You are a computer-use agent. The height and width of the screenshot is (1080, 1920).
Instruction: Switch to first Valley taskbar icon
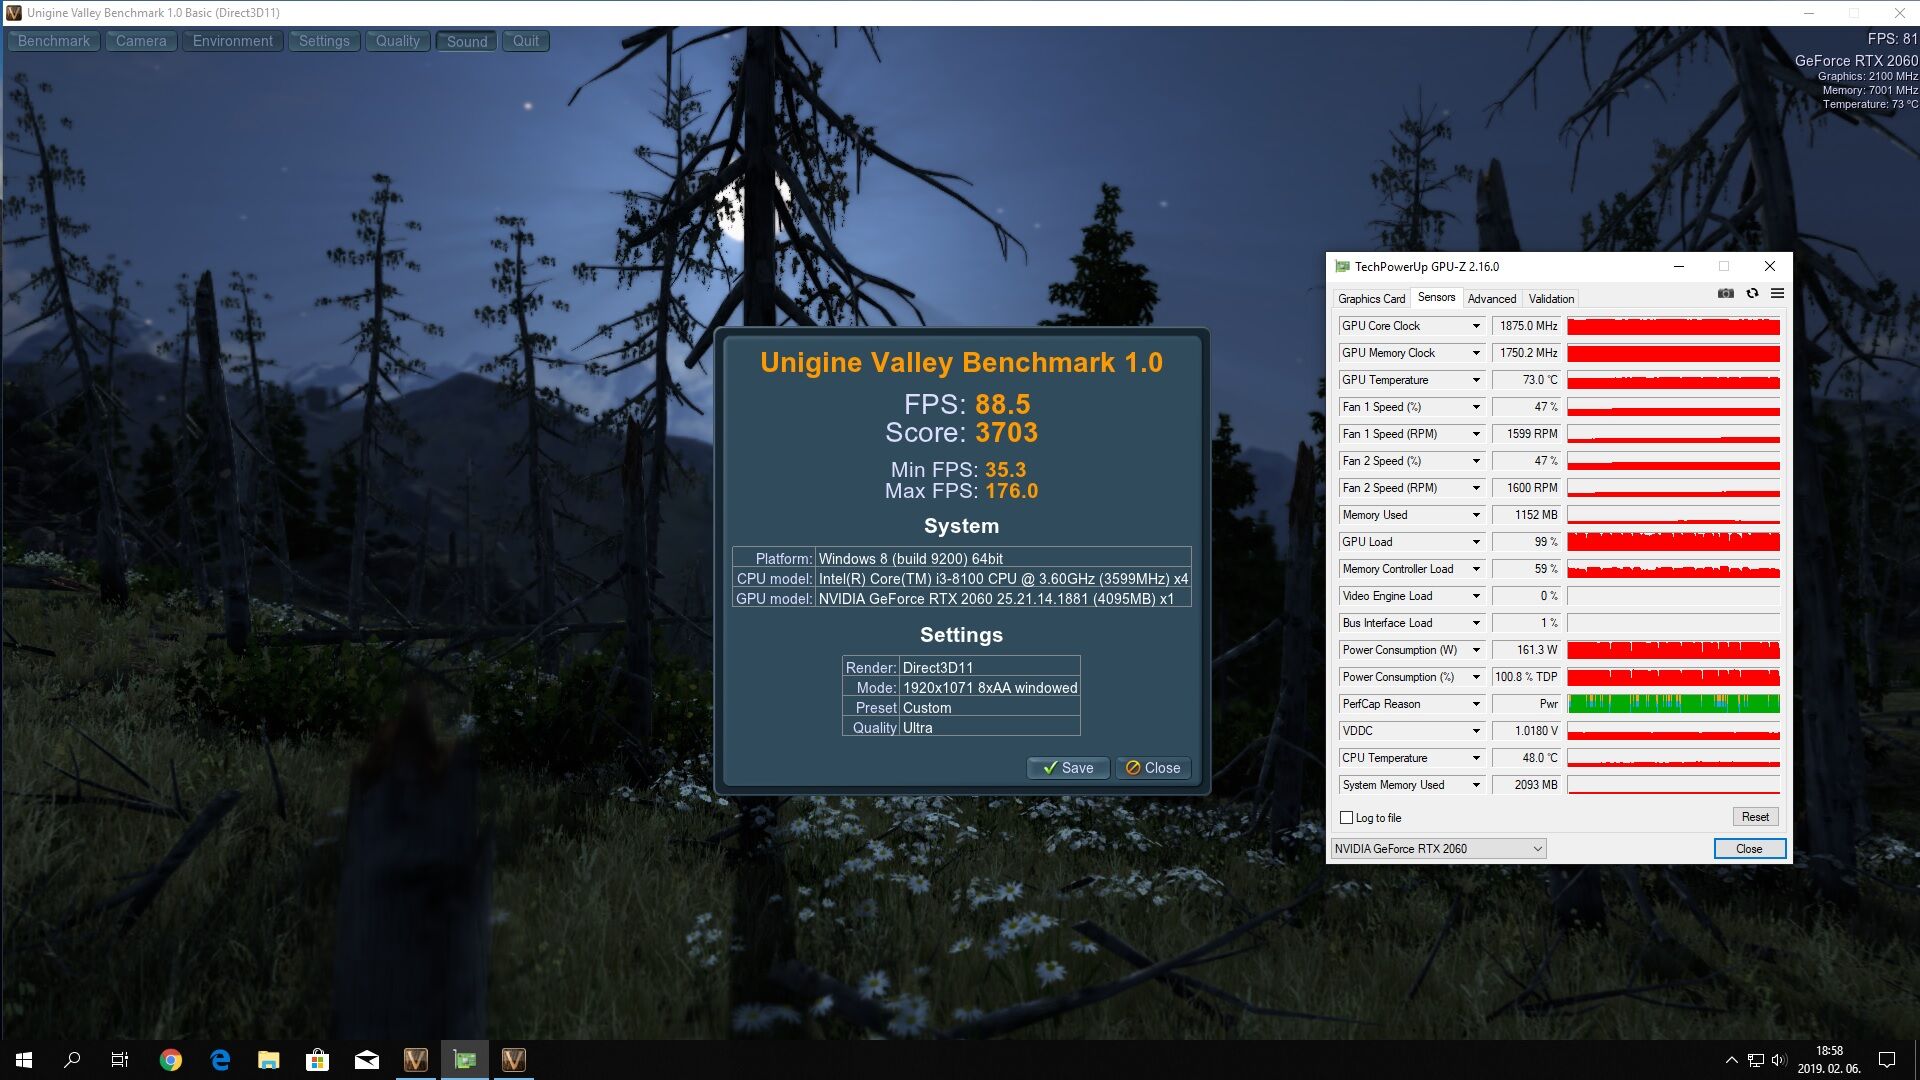pos(416,1060)
